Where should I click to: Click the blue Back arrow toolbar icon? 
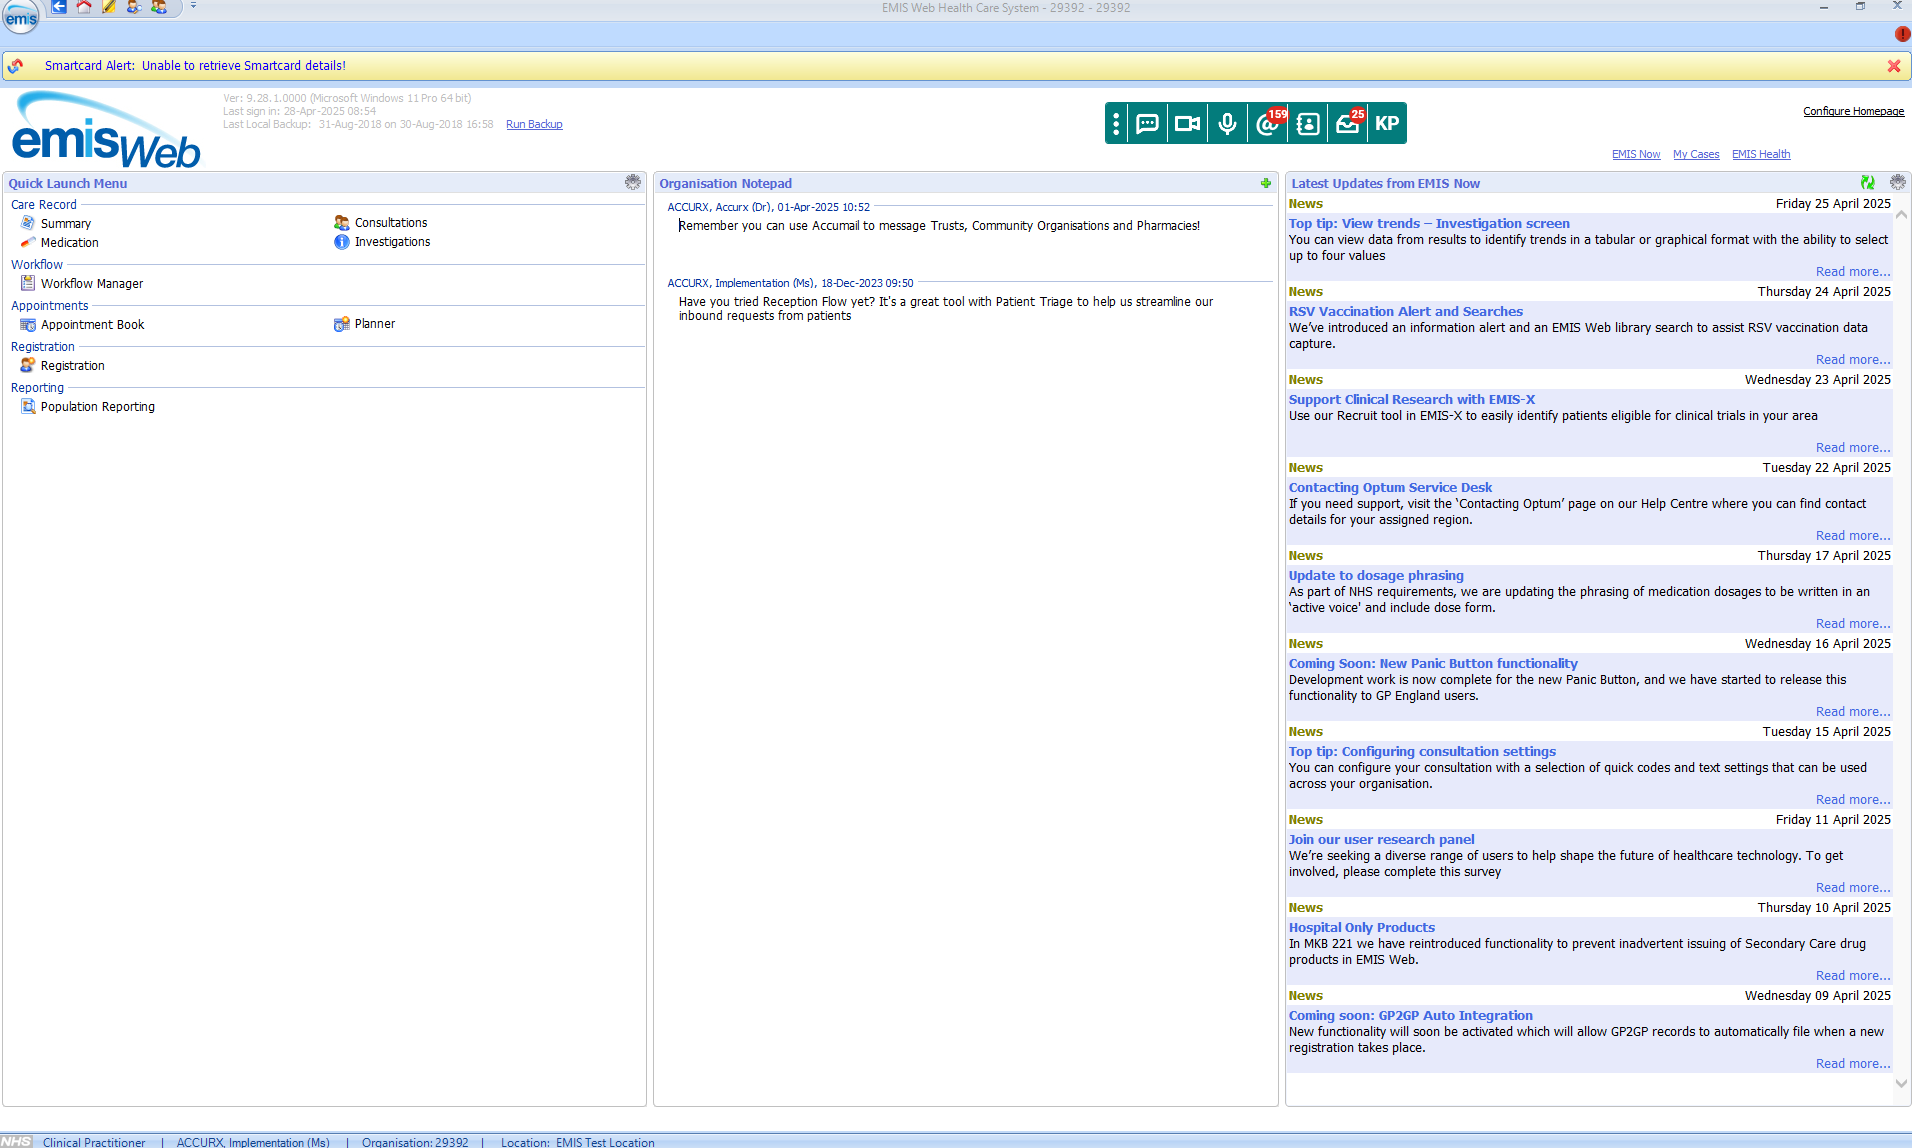pos(59,7)
